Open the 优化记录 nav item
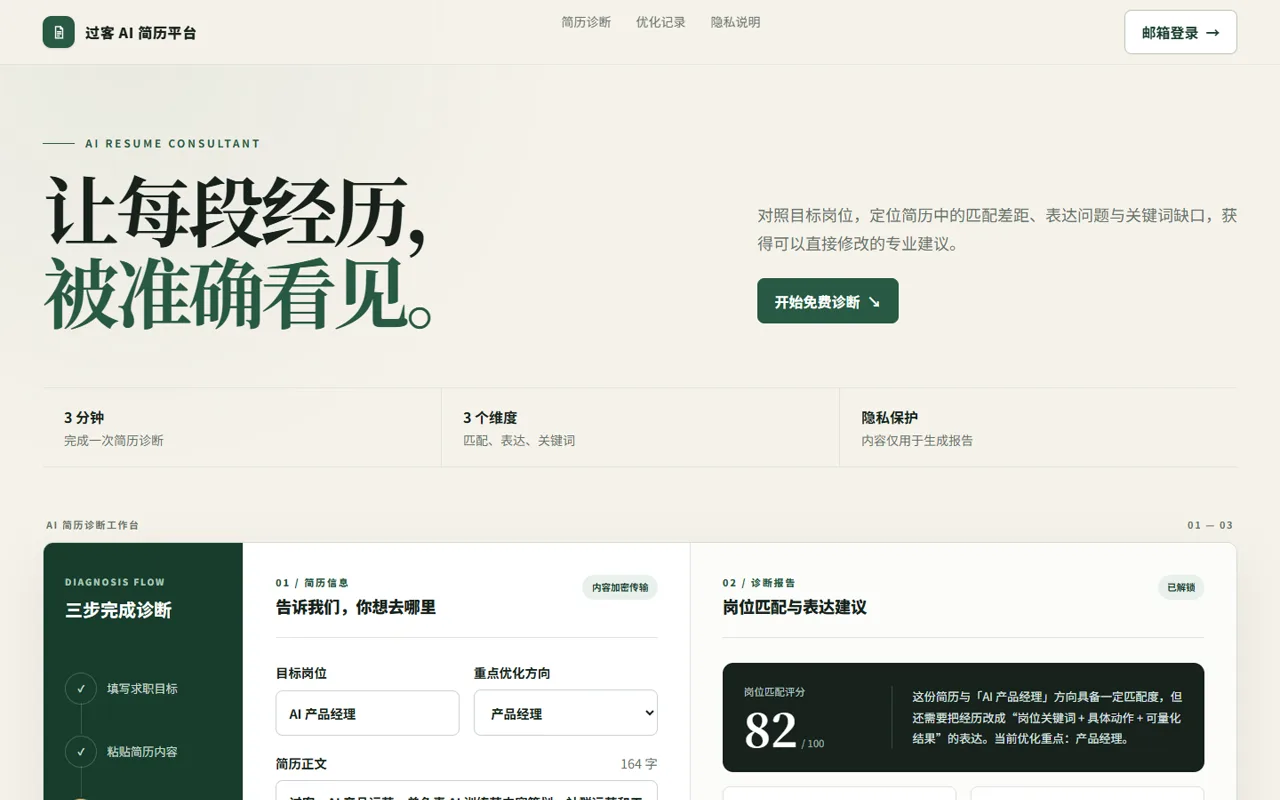 point(661,22)
